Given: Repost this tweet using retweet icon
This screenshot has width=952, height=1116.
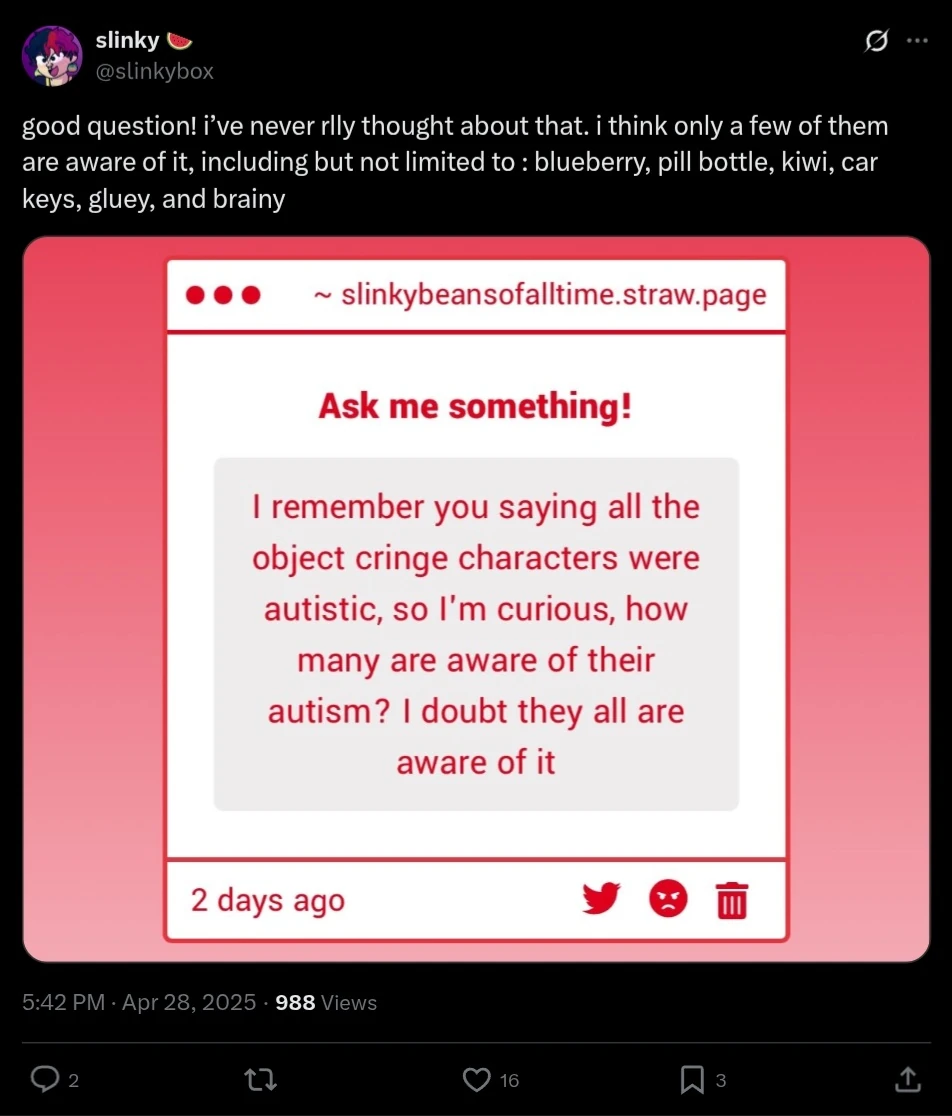Looking at the screenshot, I should point(261,1079).
